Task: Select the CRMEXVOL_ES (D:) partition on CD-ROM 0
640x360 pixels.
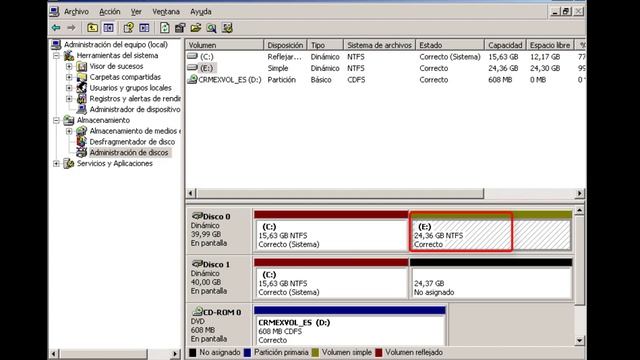Action: (349, 326)
